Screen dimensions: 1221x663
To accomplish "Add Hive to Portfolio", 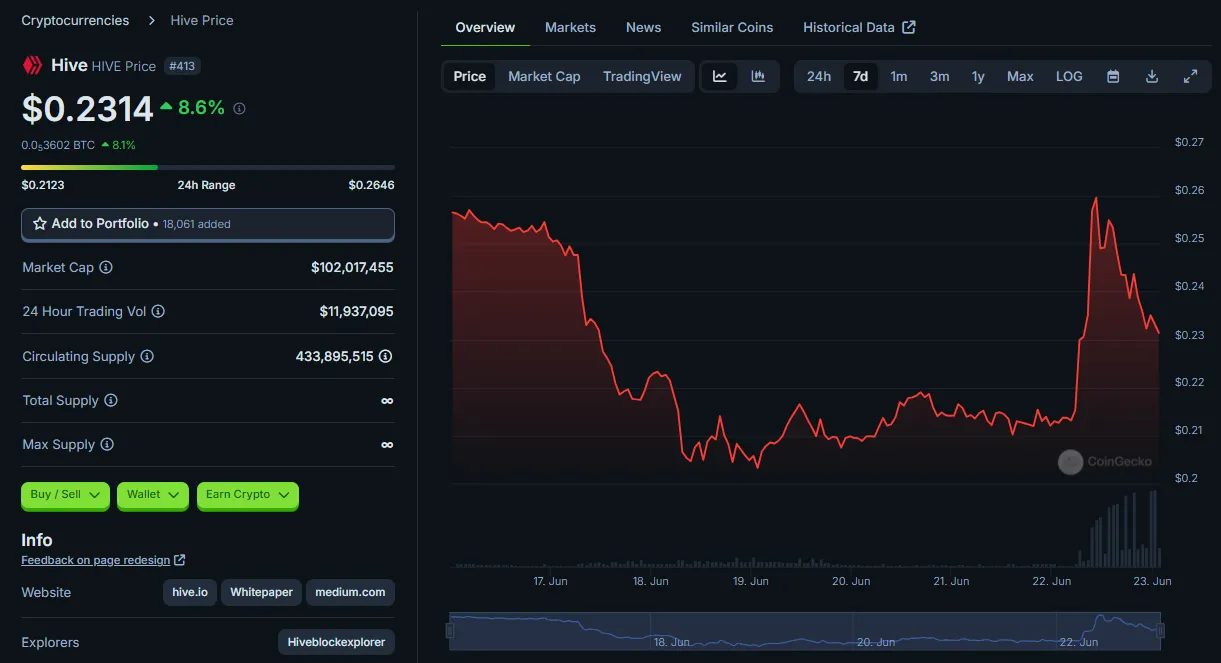I will [208, 224].
